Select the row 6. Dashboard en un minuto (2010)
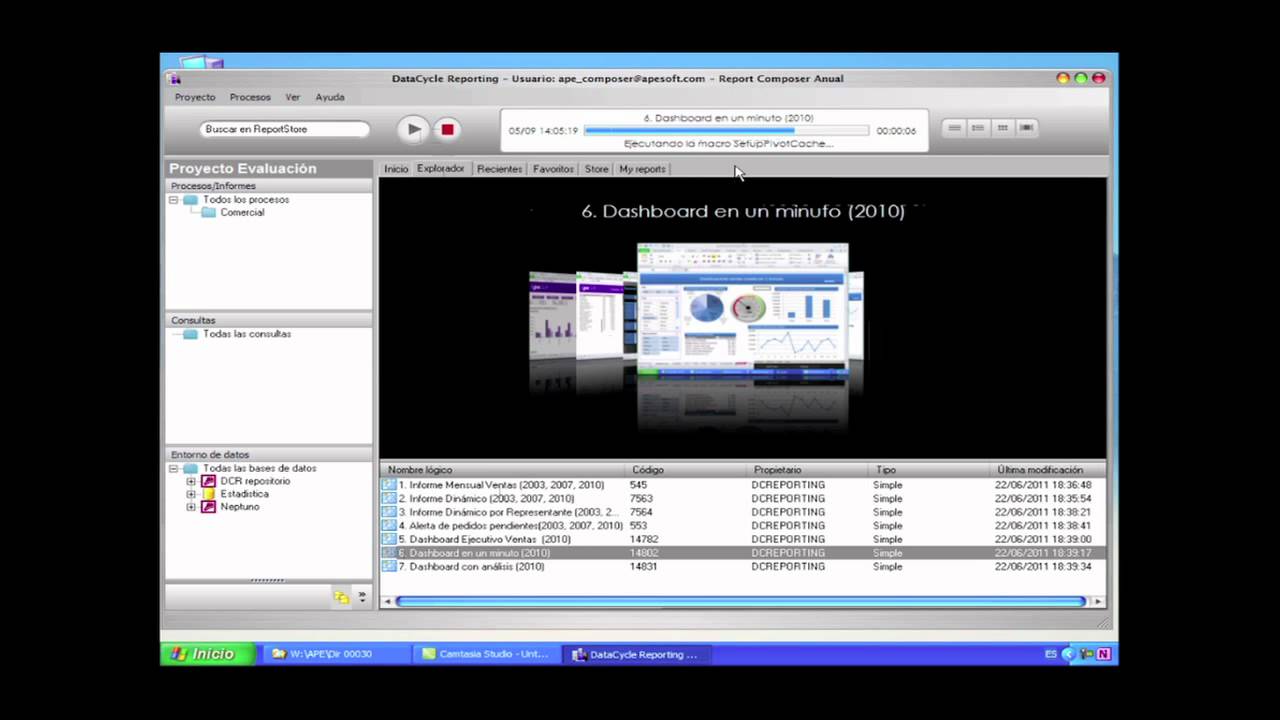 (742, 553)
